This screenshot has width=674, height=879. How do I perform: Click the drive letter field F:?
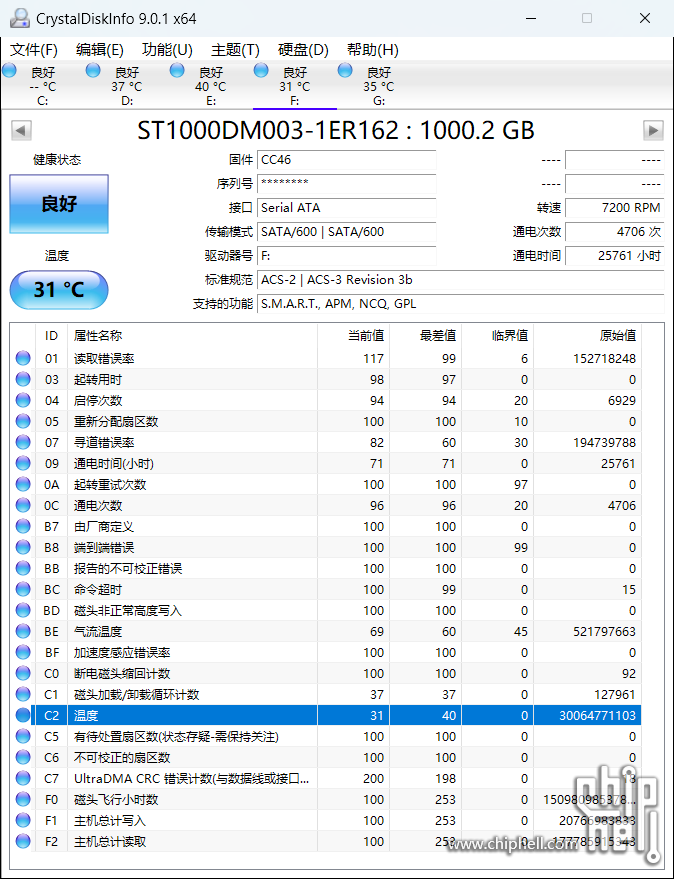347,256
